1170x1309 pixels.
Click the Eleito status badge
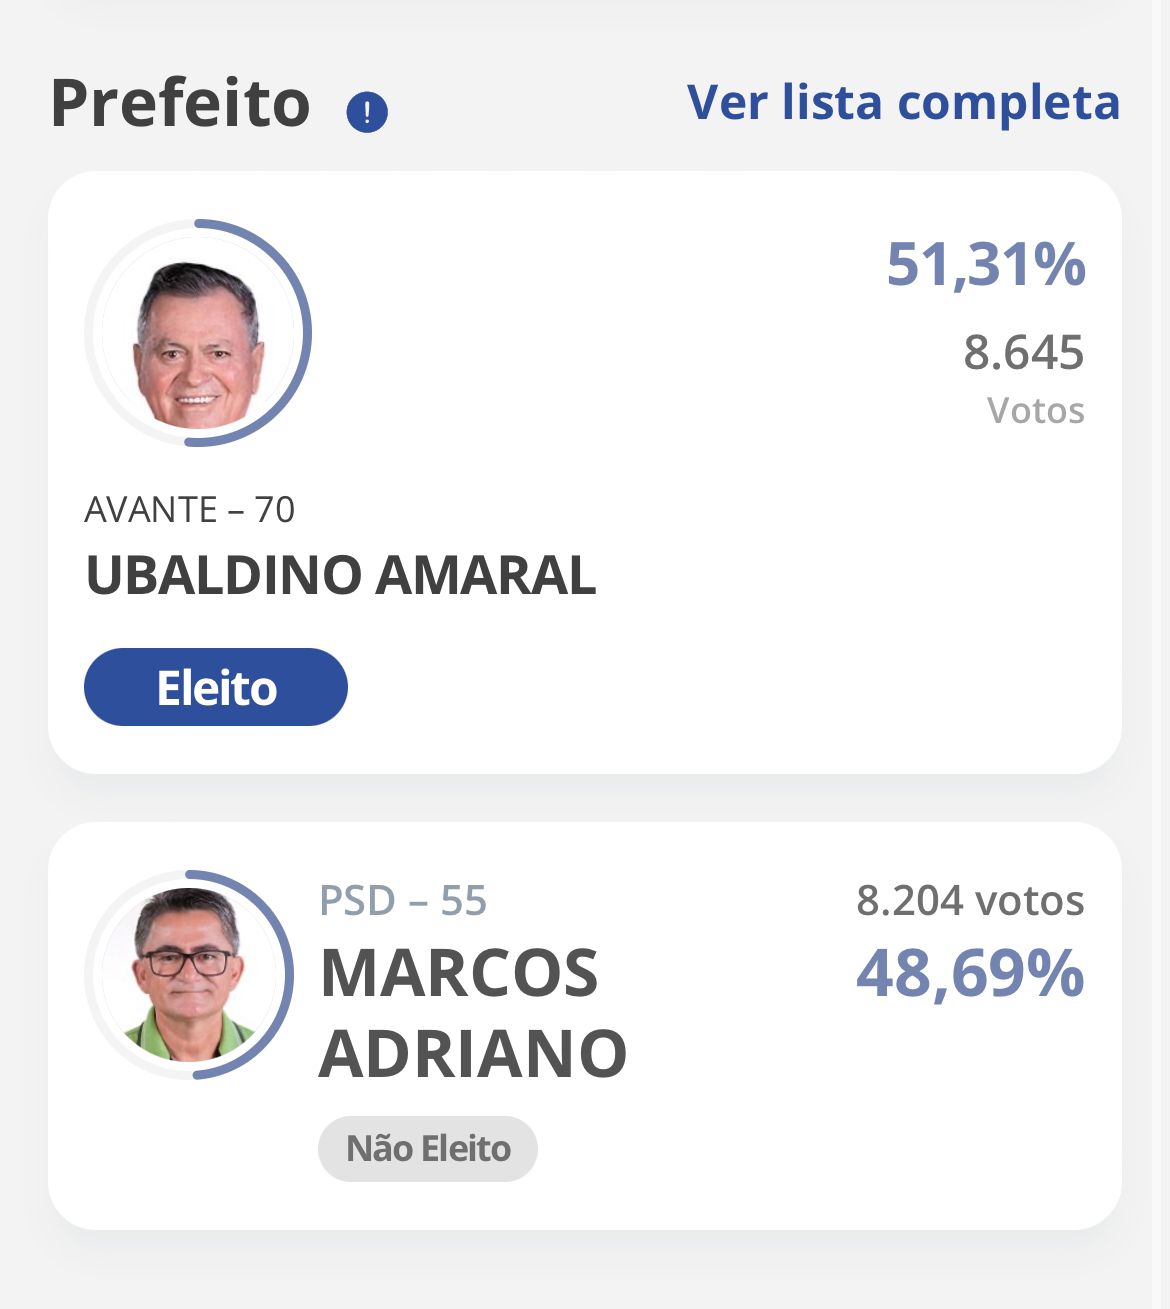coord(216,688)
